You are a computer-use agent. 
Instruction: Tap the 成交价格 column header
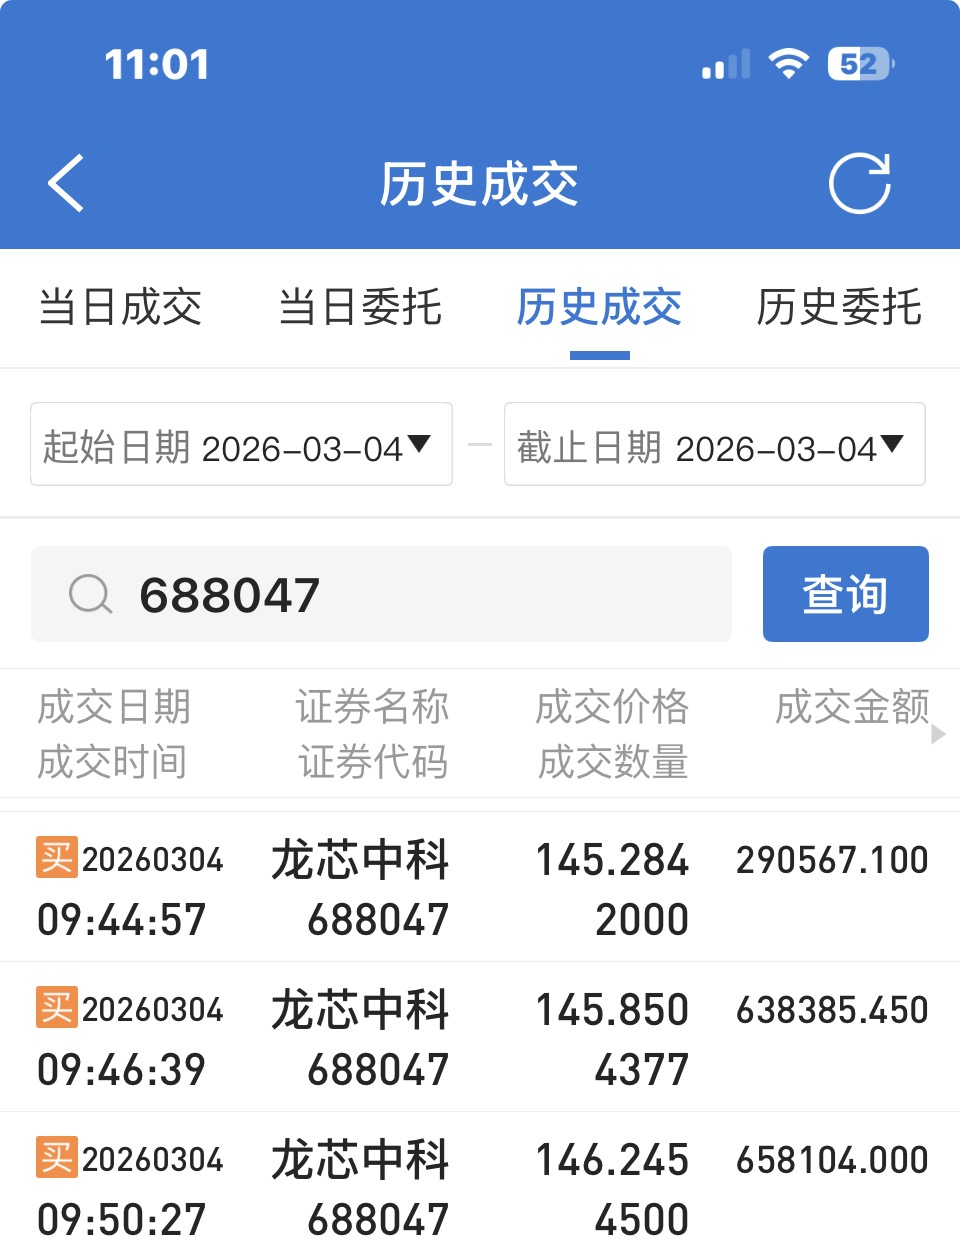613,707
